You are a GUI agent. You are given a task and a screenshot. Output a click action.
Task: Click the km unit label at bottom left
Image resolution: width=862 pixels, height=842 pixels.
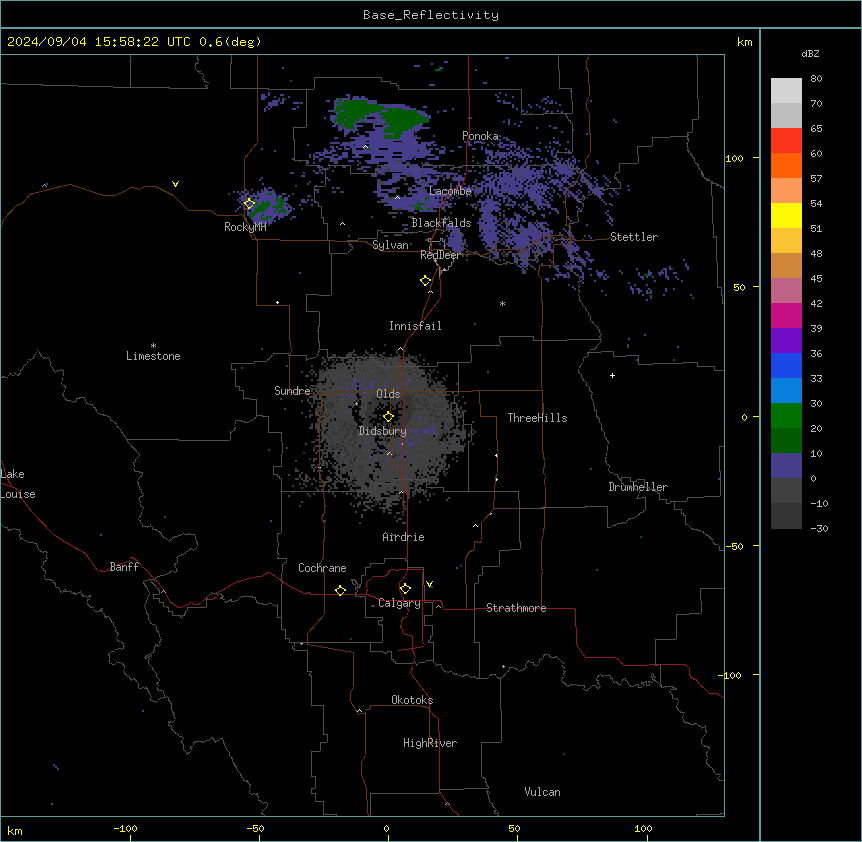pyautogui.click(x=15, y=830)
